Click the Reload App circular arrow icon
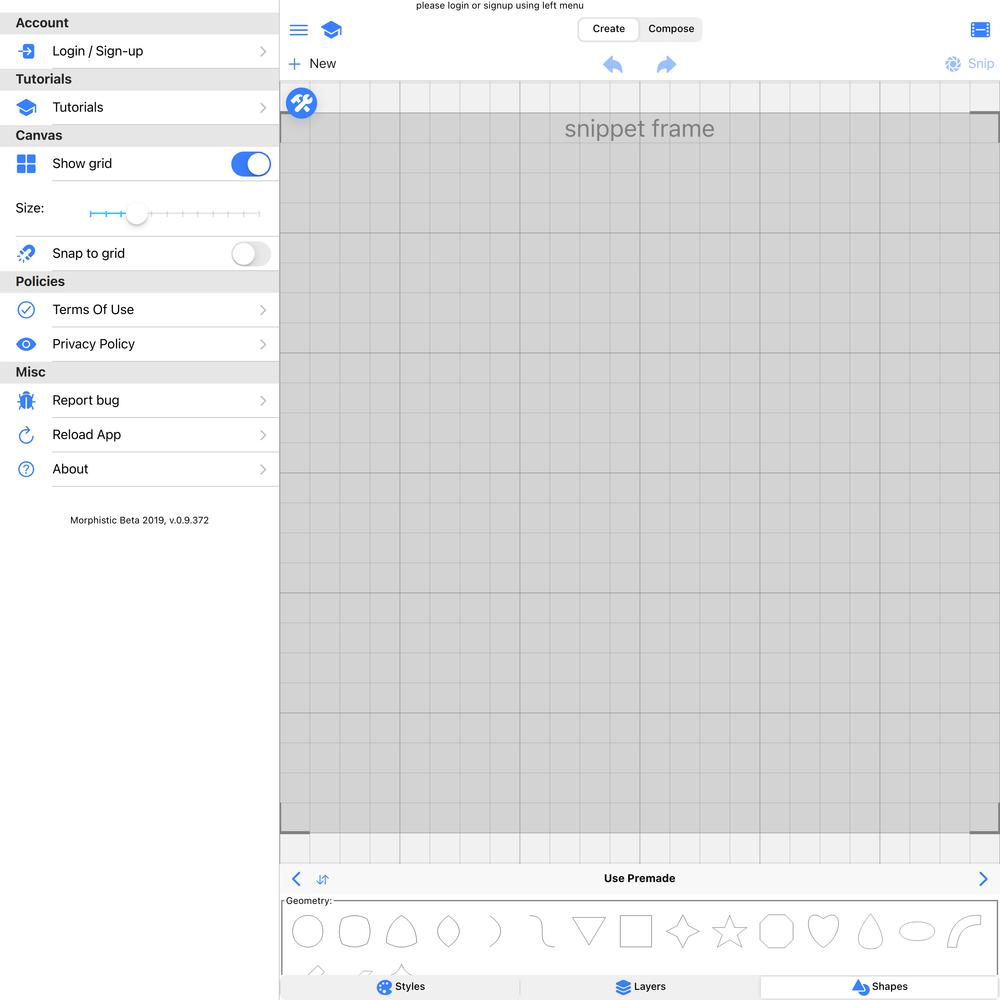 click(26, 435)
